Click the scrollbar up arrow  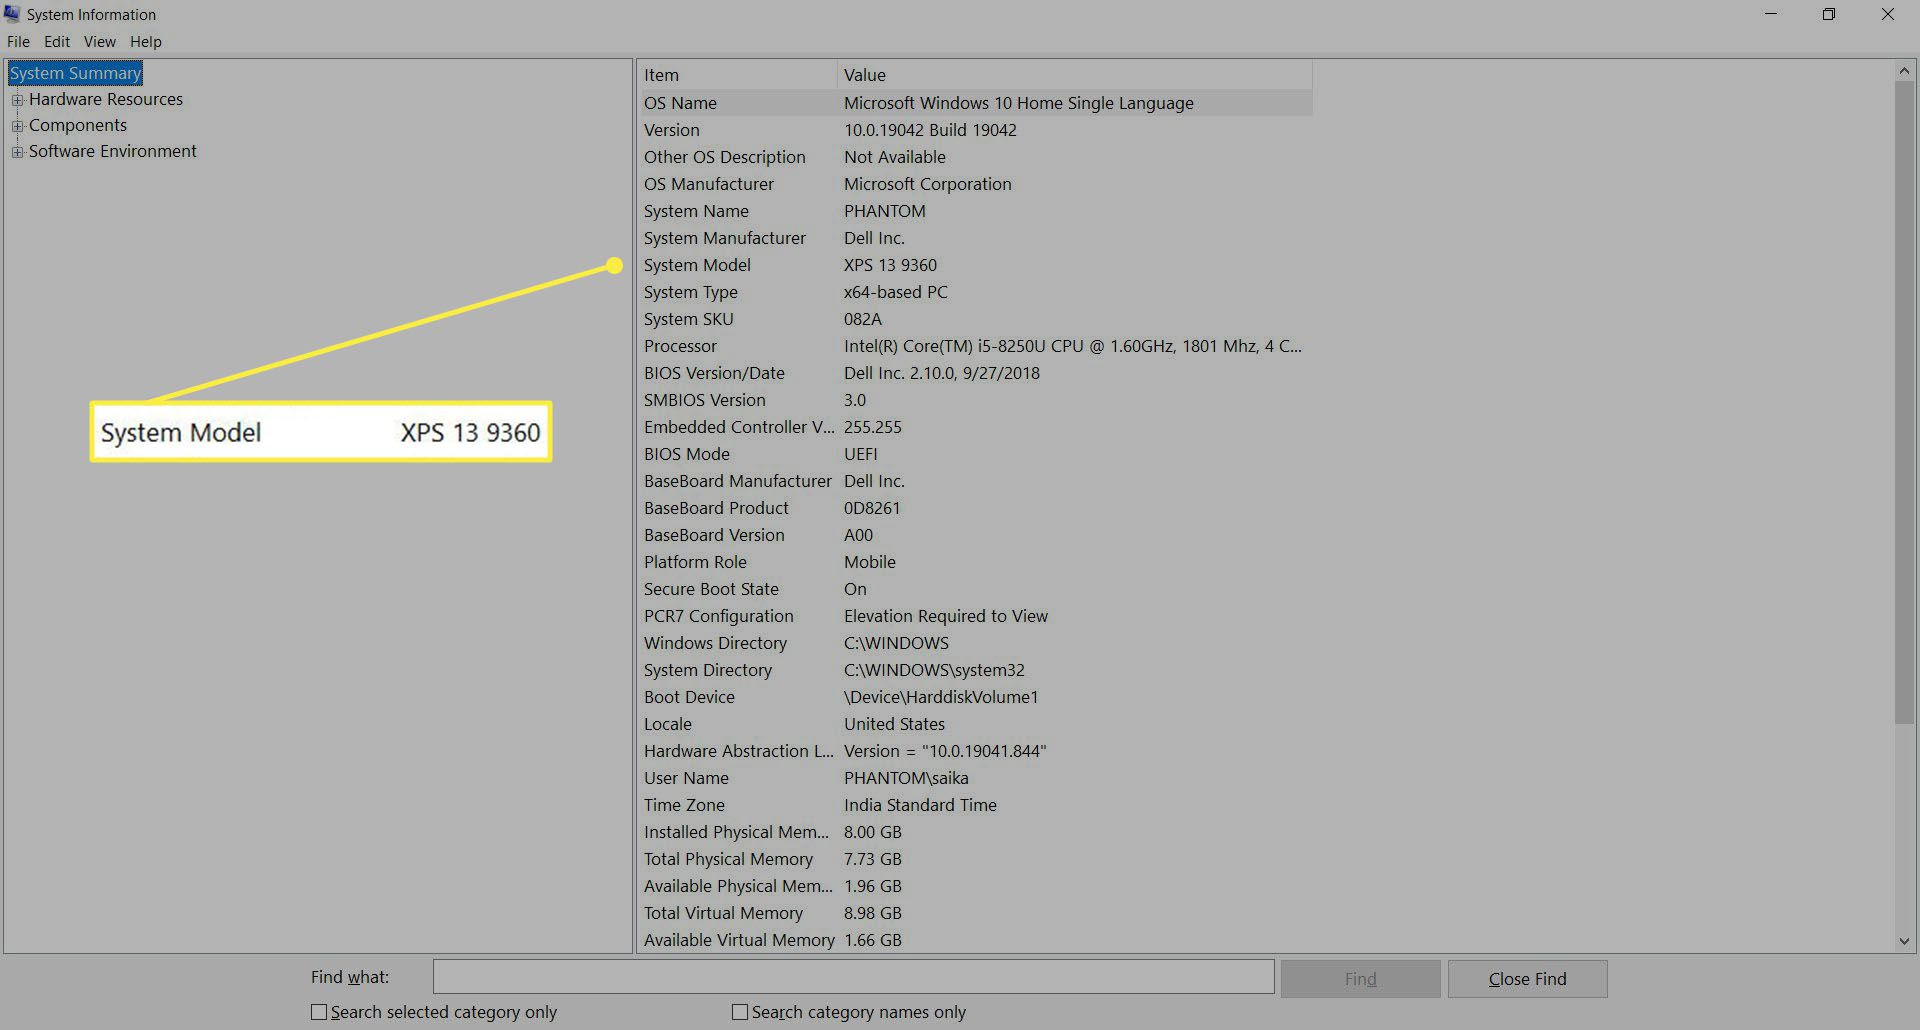click(x=1904, y=71)
